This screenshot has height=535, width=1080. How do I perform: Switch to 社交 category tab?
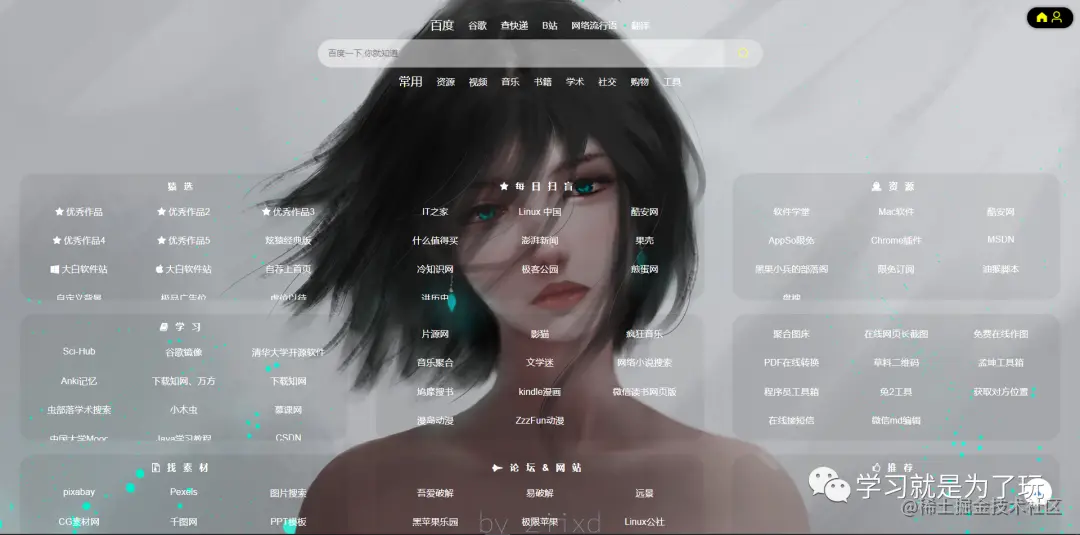(x=608, y=82)
